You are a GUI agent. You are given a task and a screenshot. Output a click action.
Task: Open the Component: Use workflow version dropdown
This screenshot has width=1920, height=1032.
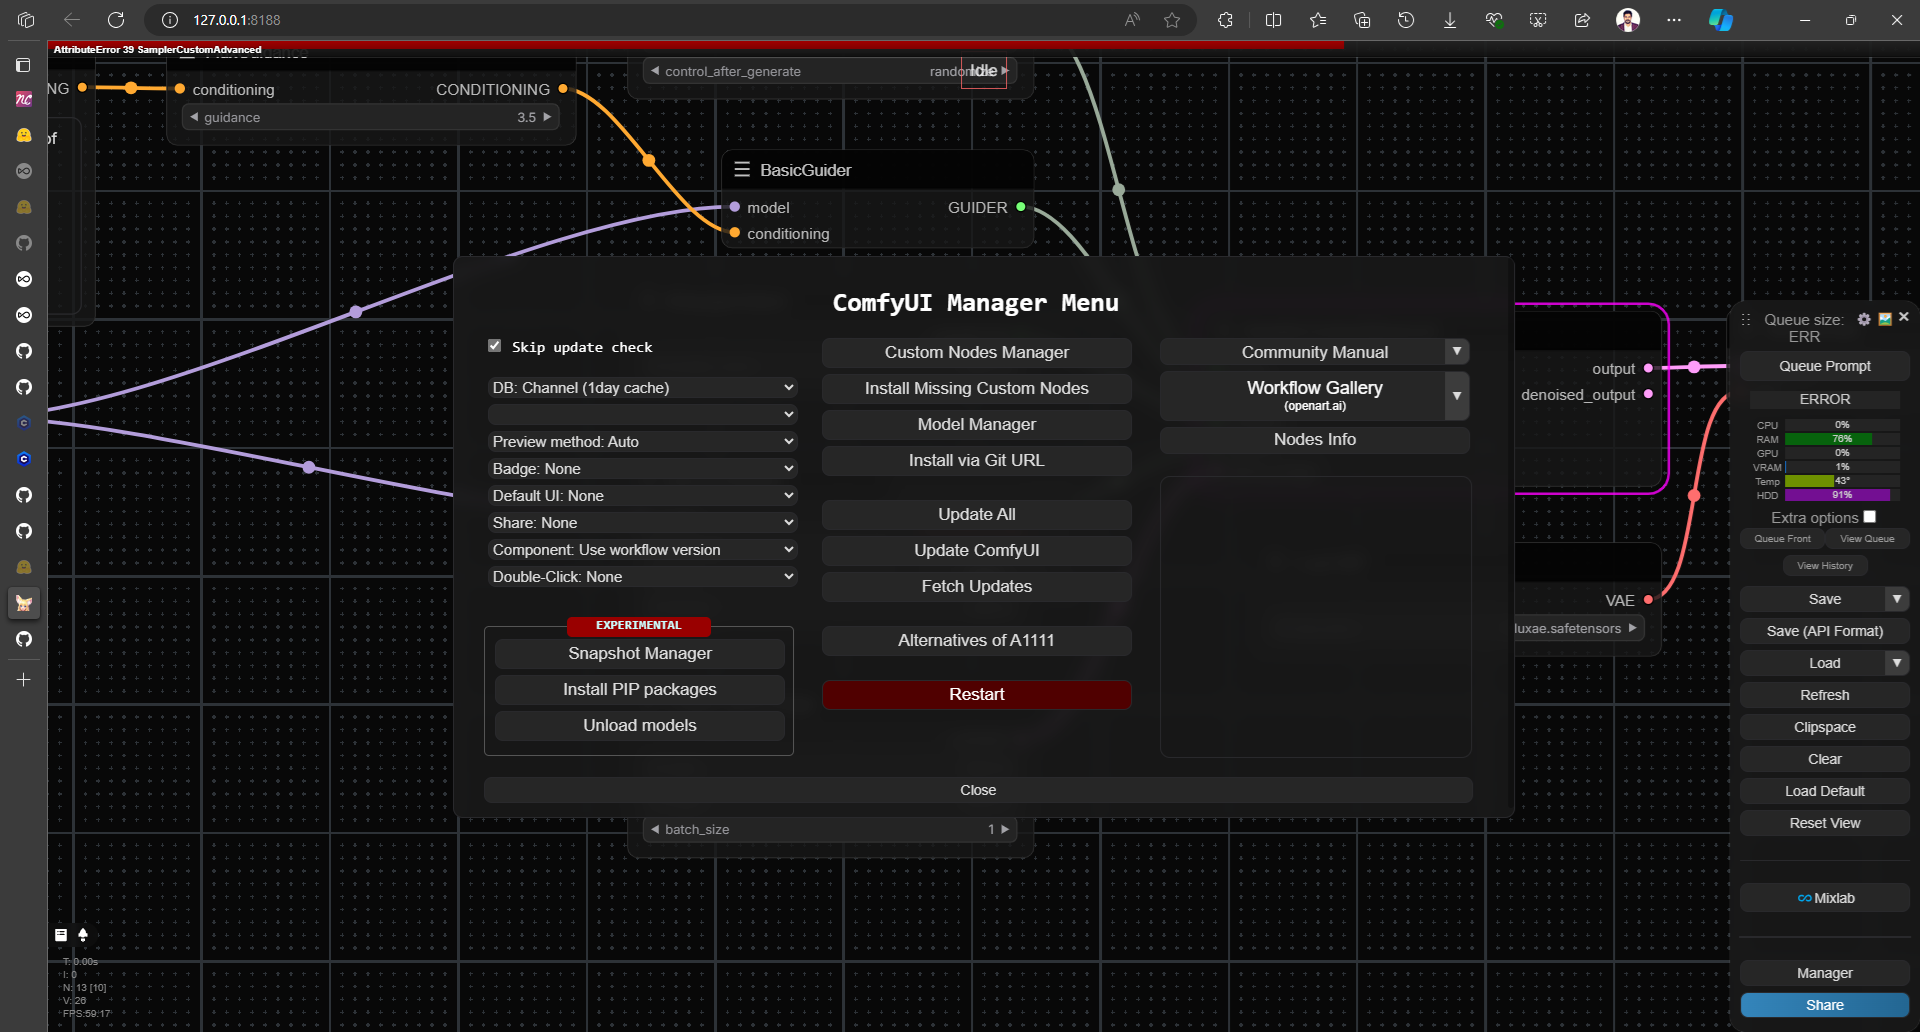(643, 550)
